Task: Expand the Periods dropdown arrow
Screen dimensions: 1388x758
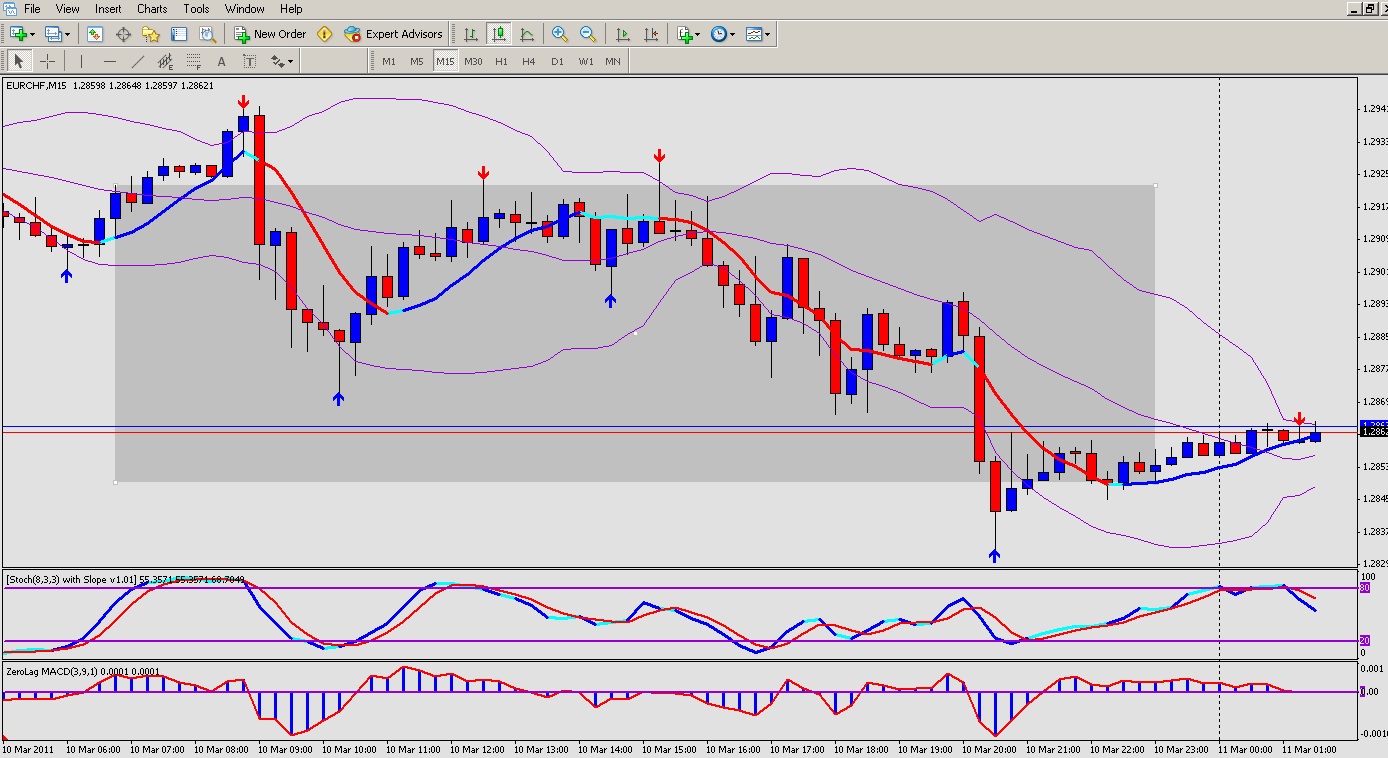Action: click(x=733, y=34)
